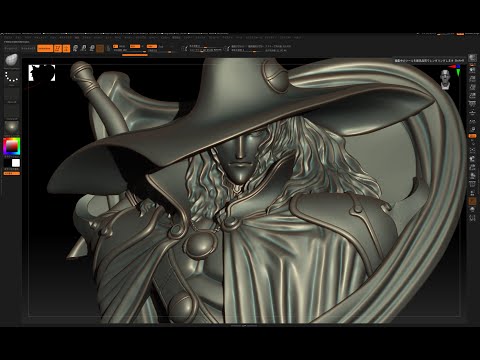The image size is (480, 360).
Task: Click the head camera orientation thumbnail
Action: pos(444,79)
